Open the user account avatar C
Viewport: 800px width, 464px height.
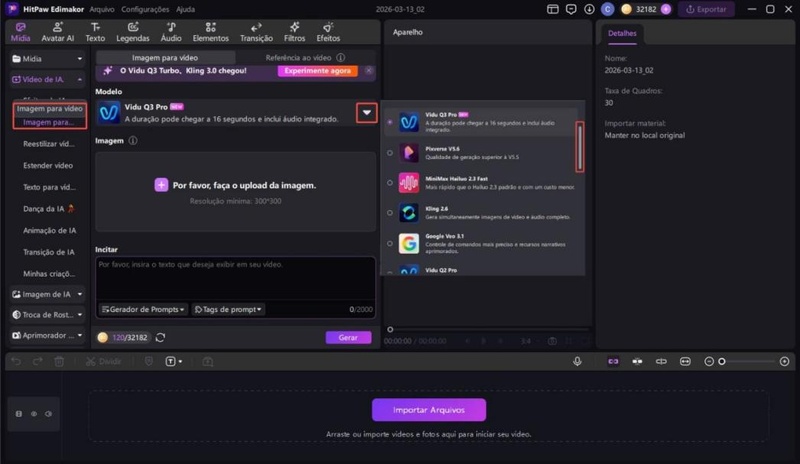607,9
